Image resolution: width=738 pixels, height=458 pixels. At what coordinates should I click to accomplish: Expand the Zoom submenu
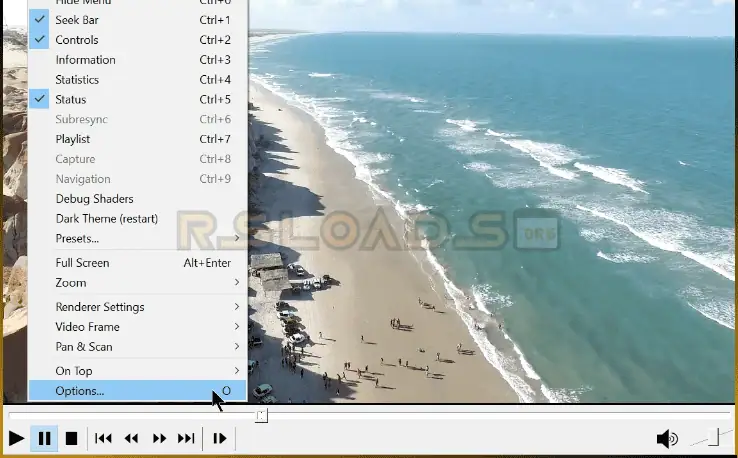[x=137, y=282]
